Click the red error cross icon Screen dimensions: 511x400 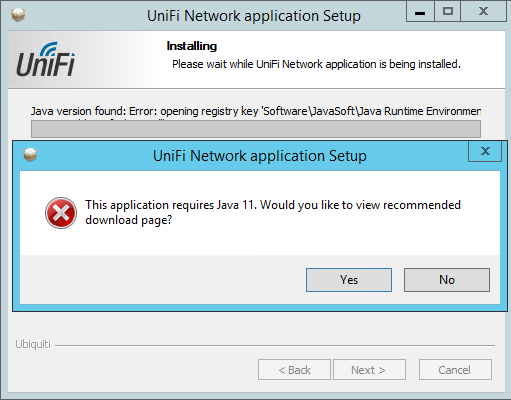[61, 213]
